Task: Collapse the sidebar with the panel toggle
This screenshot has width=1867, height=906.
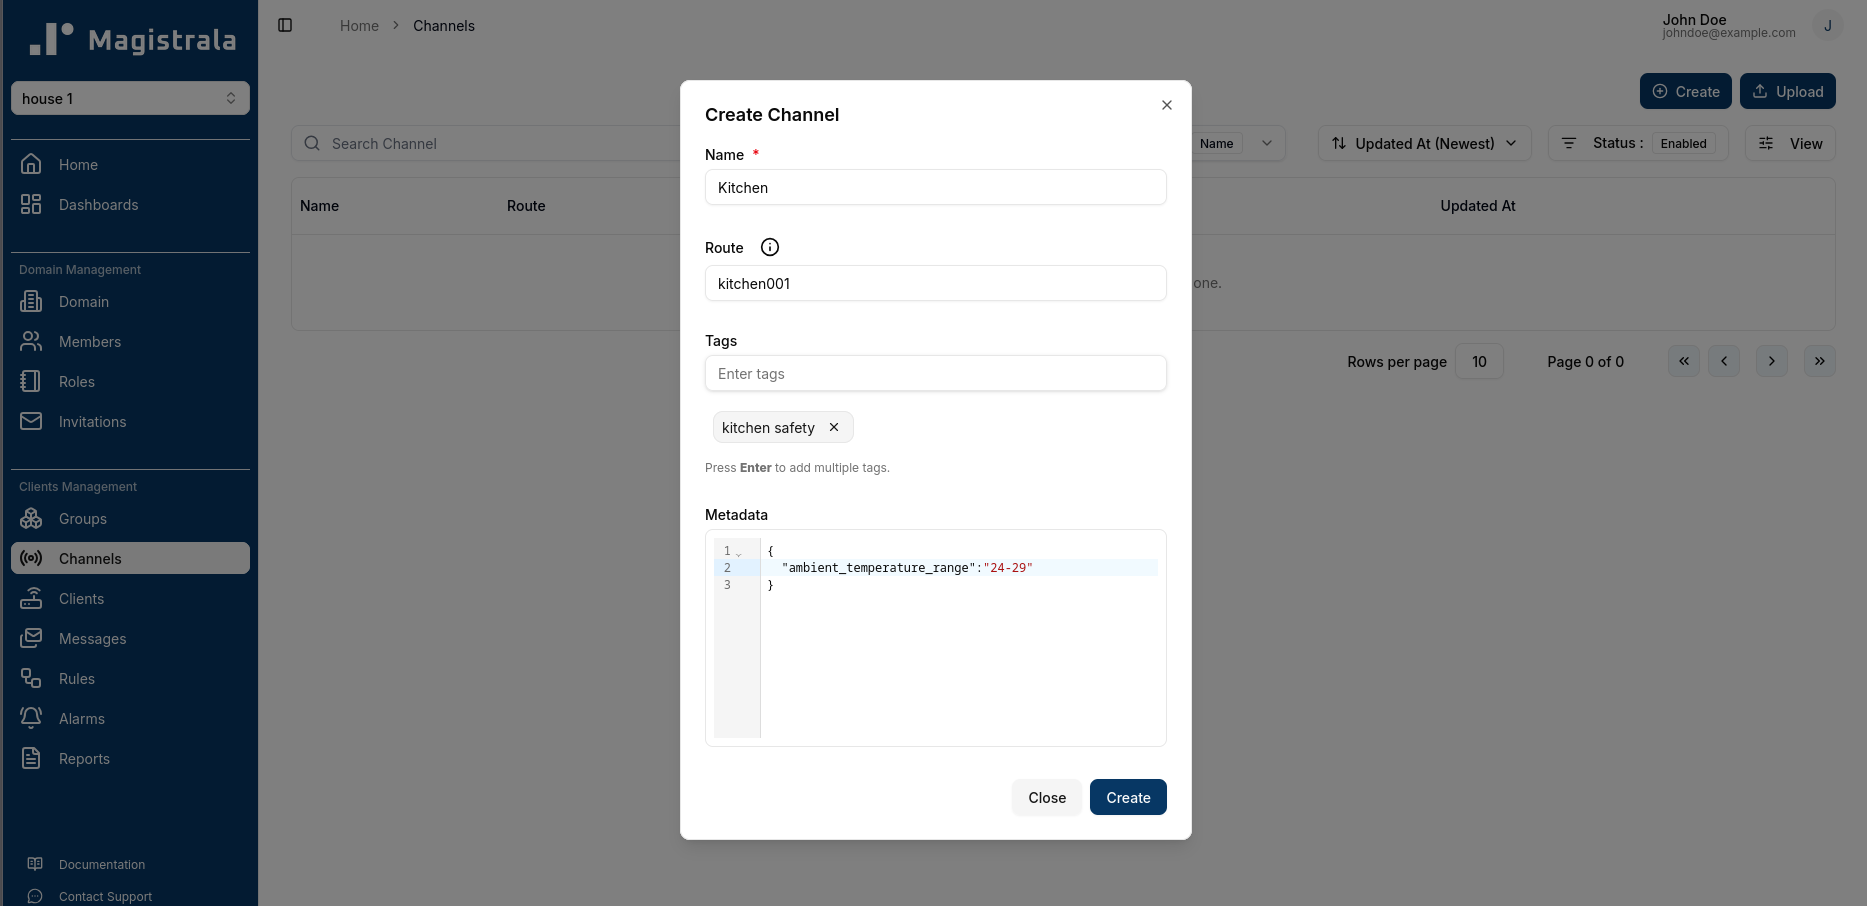Action: tap(285, 24)
